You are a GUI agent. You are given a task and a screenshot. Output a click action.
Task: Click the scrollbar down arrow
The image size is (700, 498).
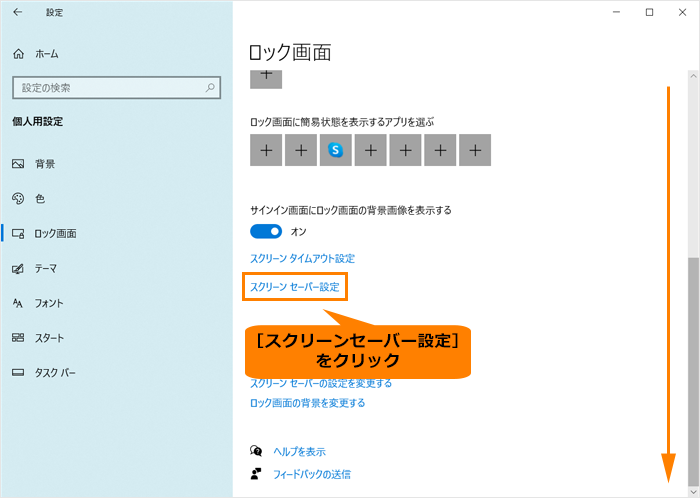693,491
